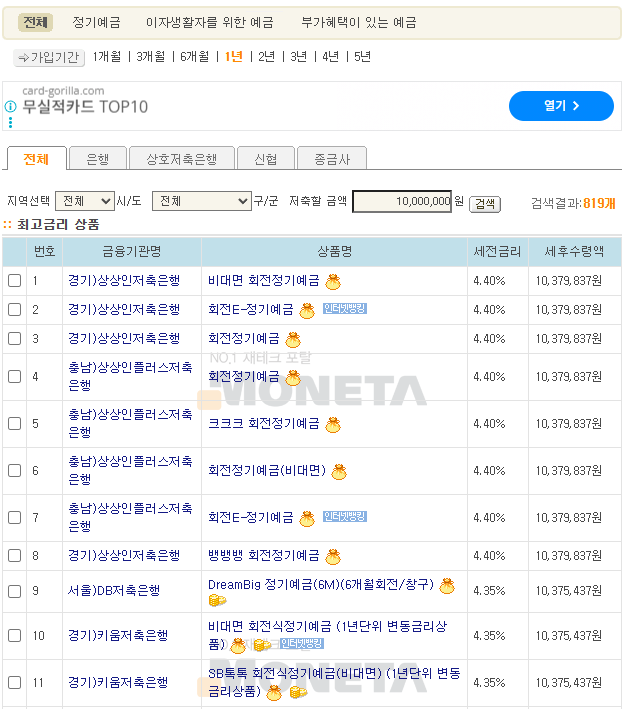Click the 인터넷뱅킹 badge in row 7
This screenshot has width=625, height=709.
pyautogui.click(x=345, y=517)
